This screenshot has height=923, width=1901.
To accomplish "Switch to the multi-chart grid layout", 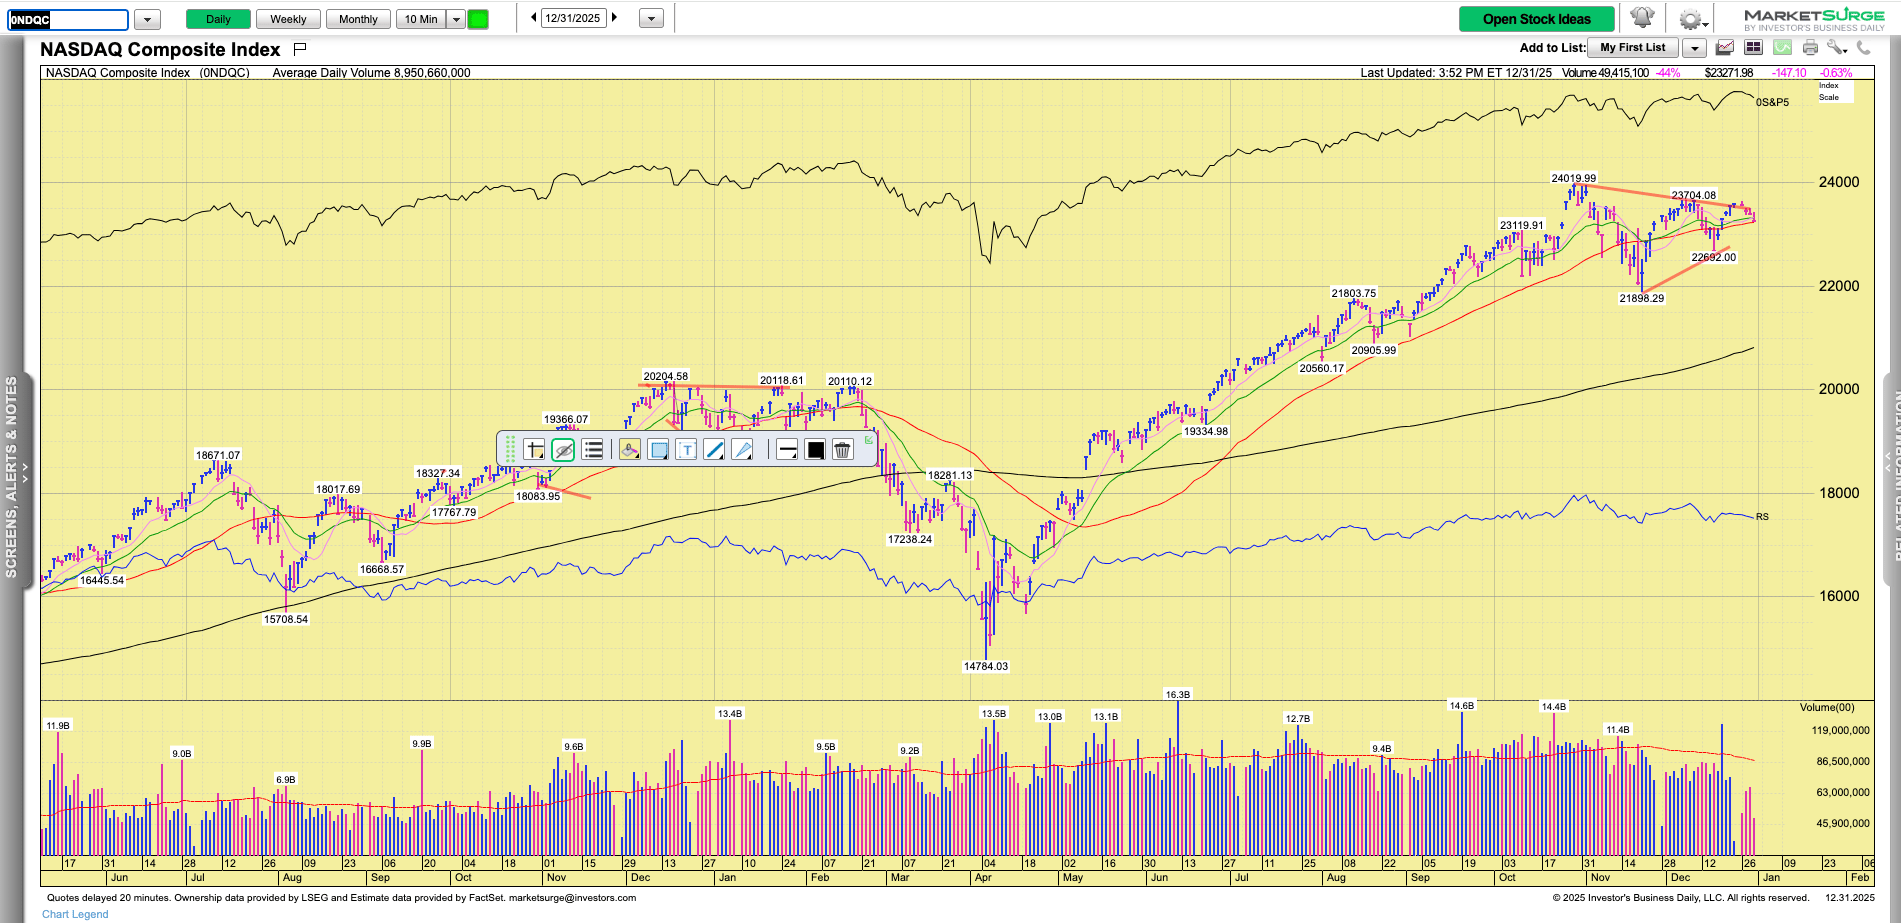I will [x=1753, y=47].
